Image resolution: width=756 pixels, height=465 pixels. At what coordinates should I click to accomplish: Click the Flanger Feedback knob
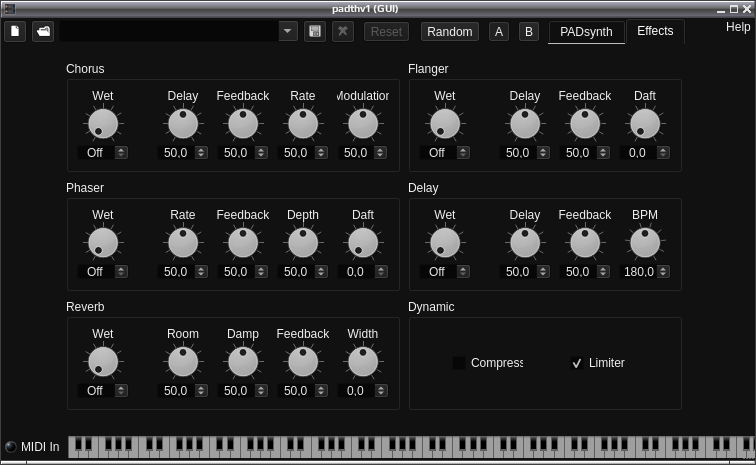click(x=585, y=123)
